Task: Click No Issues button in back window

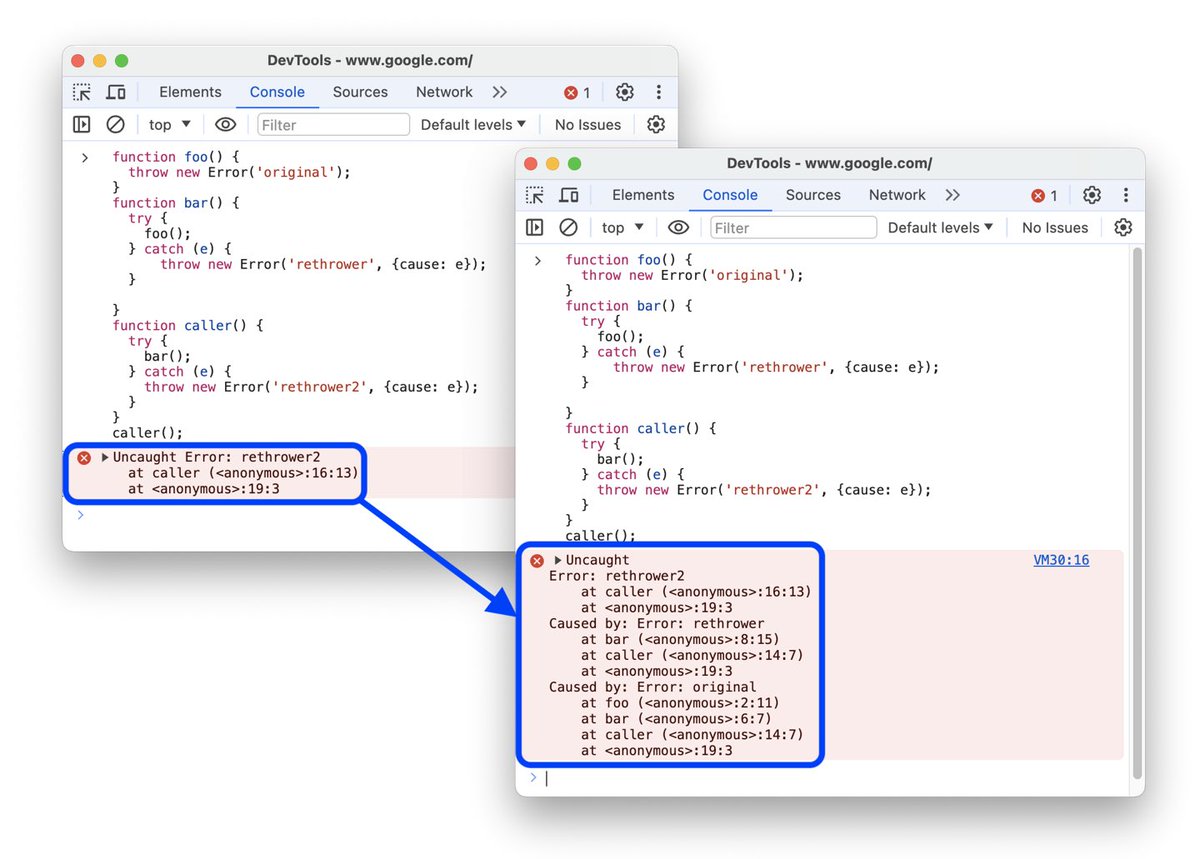Action: [588, 125]
